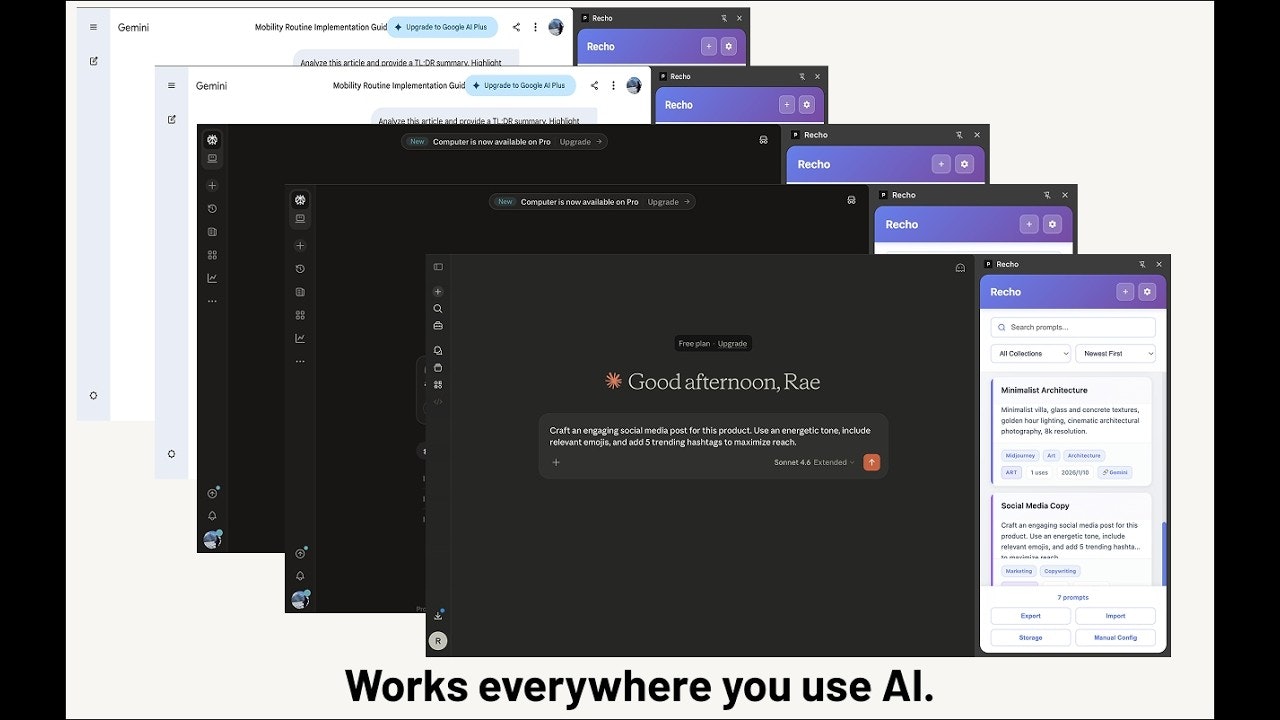Open profile avatar in front Perplexity window
Image resolution: width=1280 pixels, height=720 pixels.
point(300,599)
